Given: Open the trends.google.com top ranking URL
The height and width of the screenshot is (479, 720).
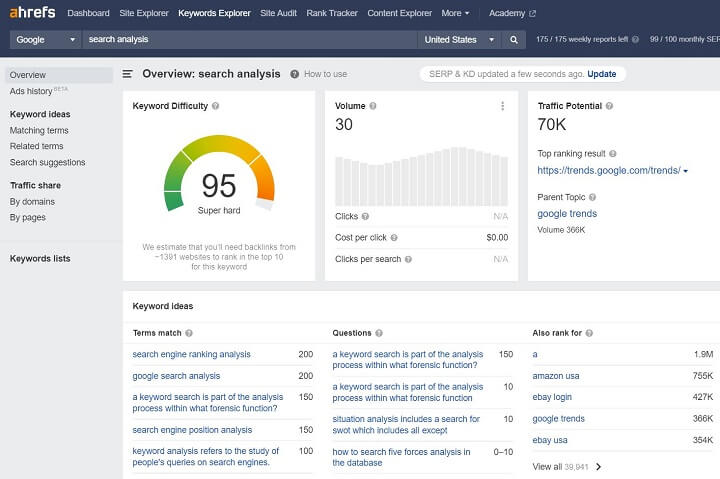Looking at the screenshot, I should (609, 170).
